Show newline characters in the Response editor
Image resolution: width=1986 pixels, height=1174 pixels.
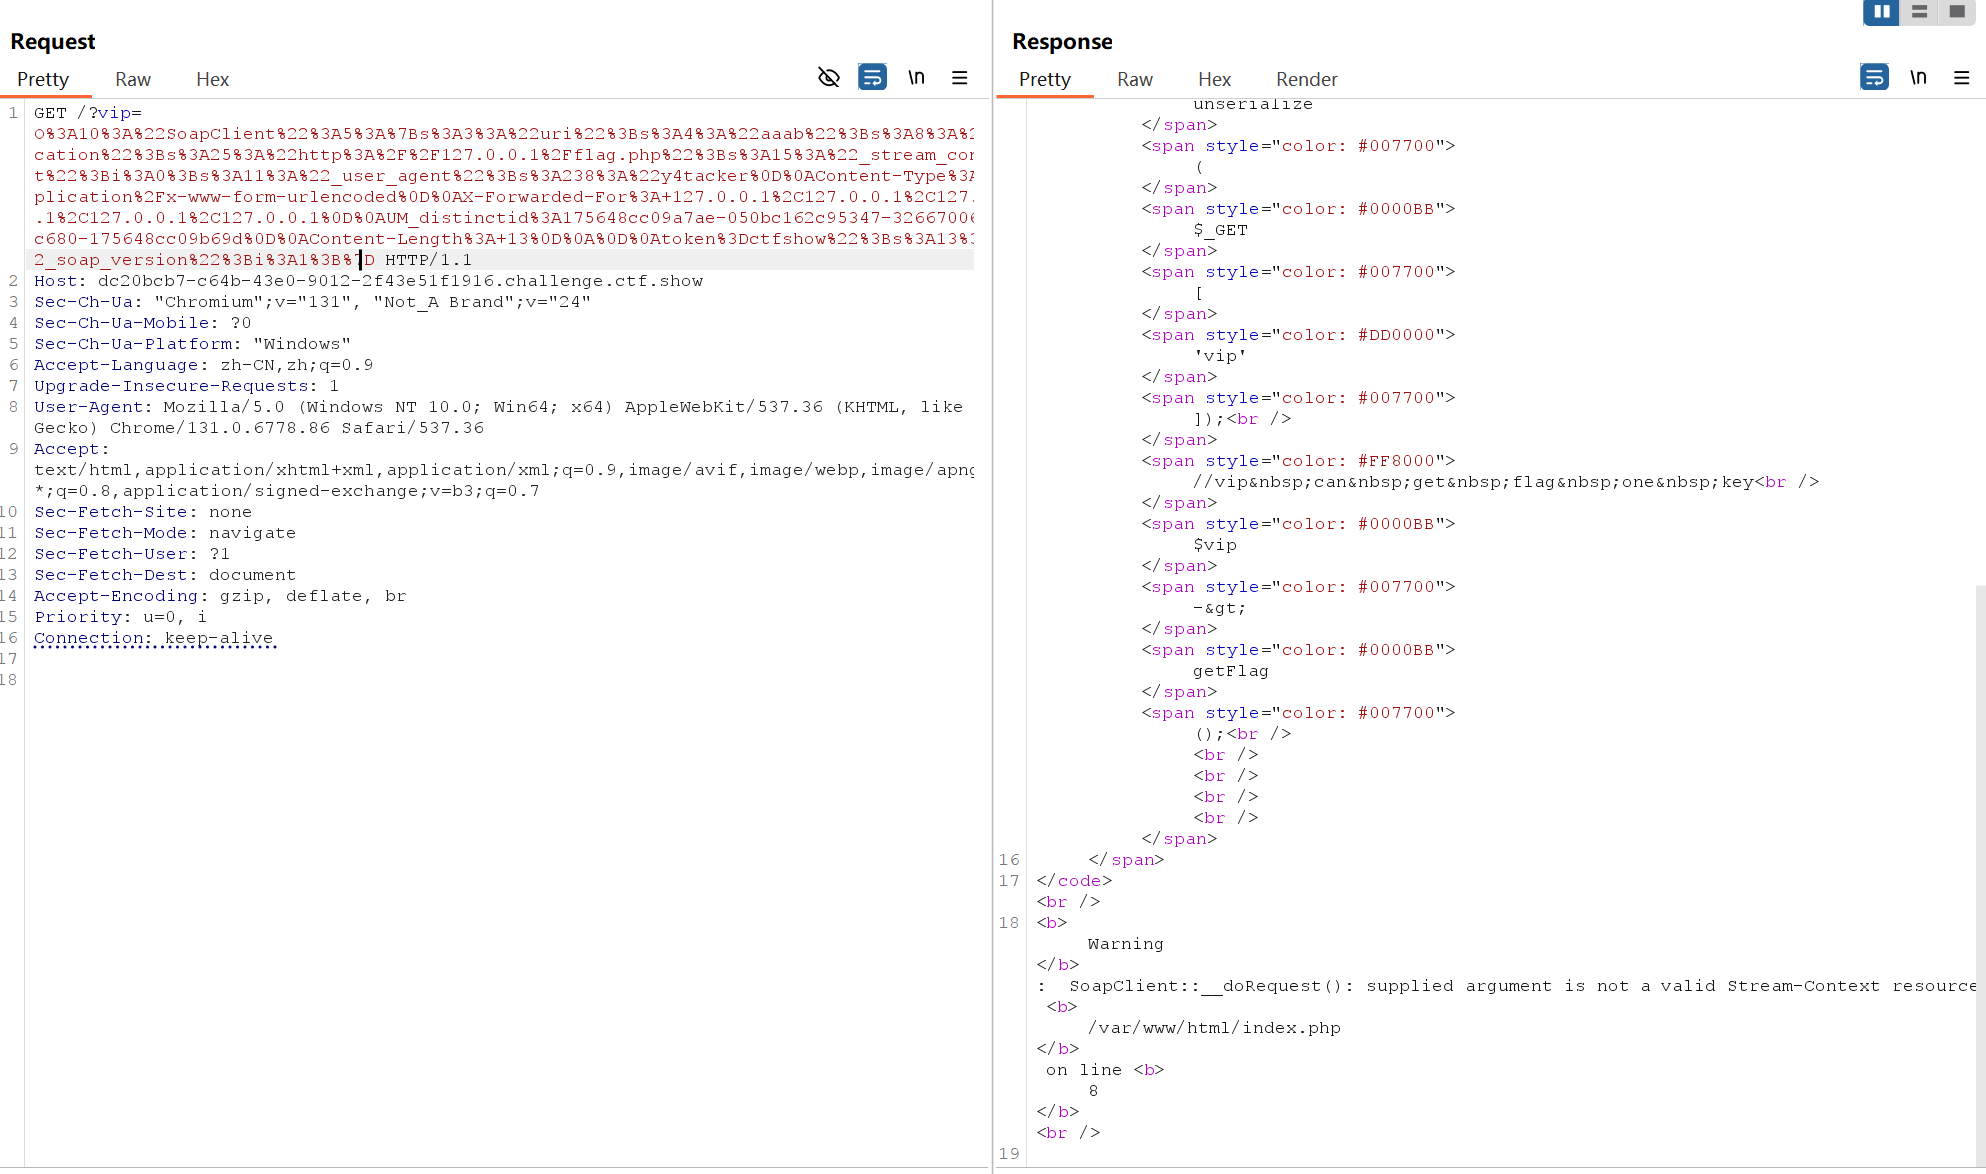(x=1918, y=77)
